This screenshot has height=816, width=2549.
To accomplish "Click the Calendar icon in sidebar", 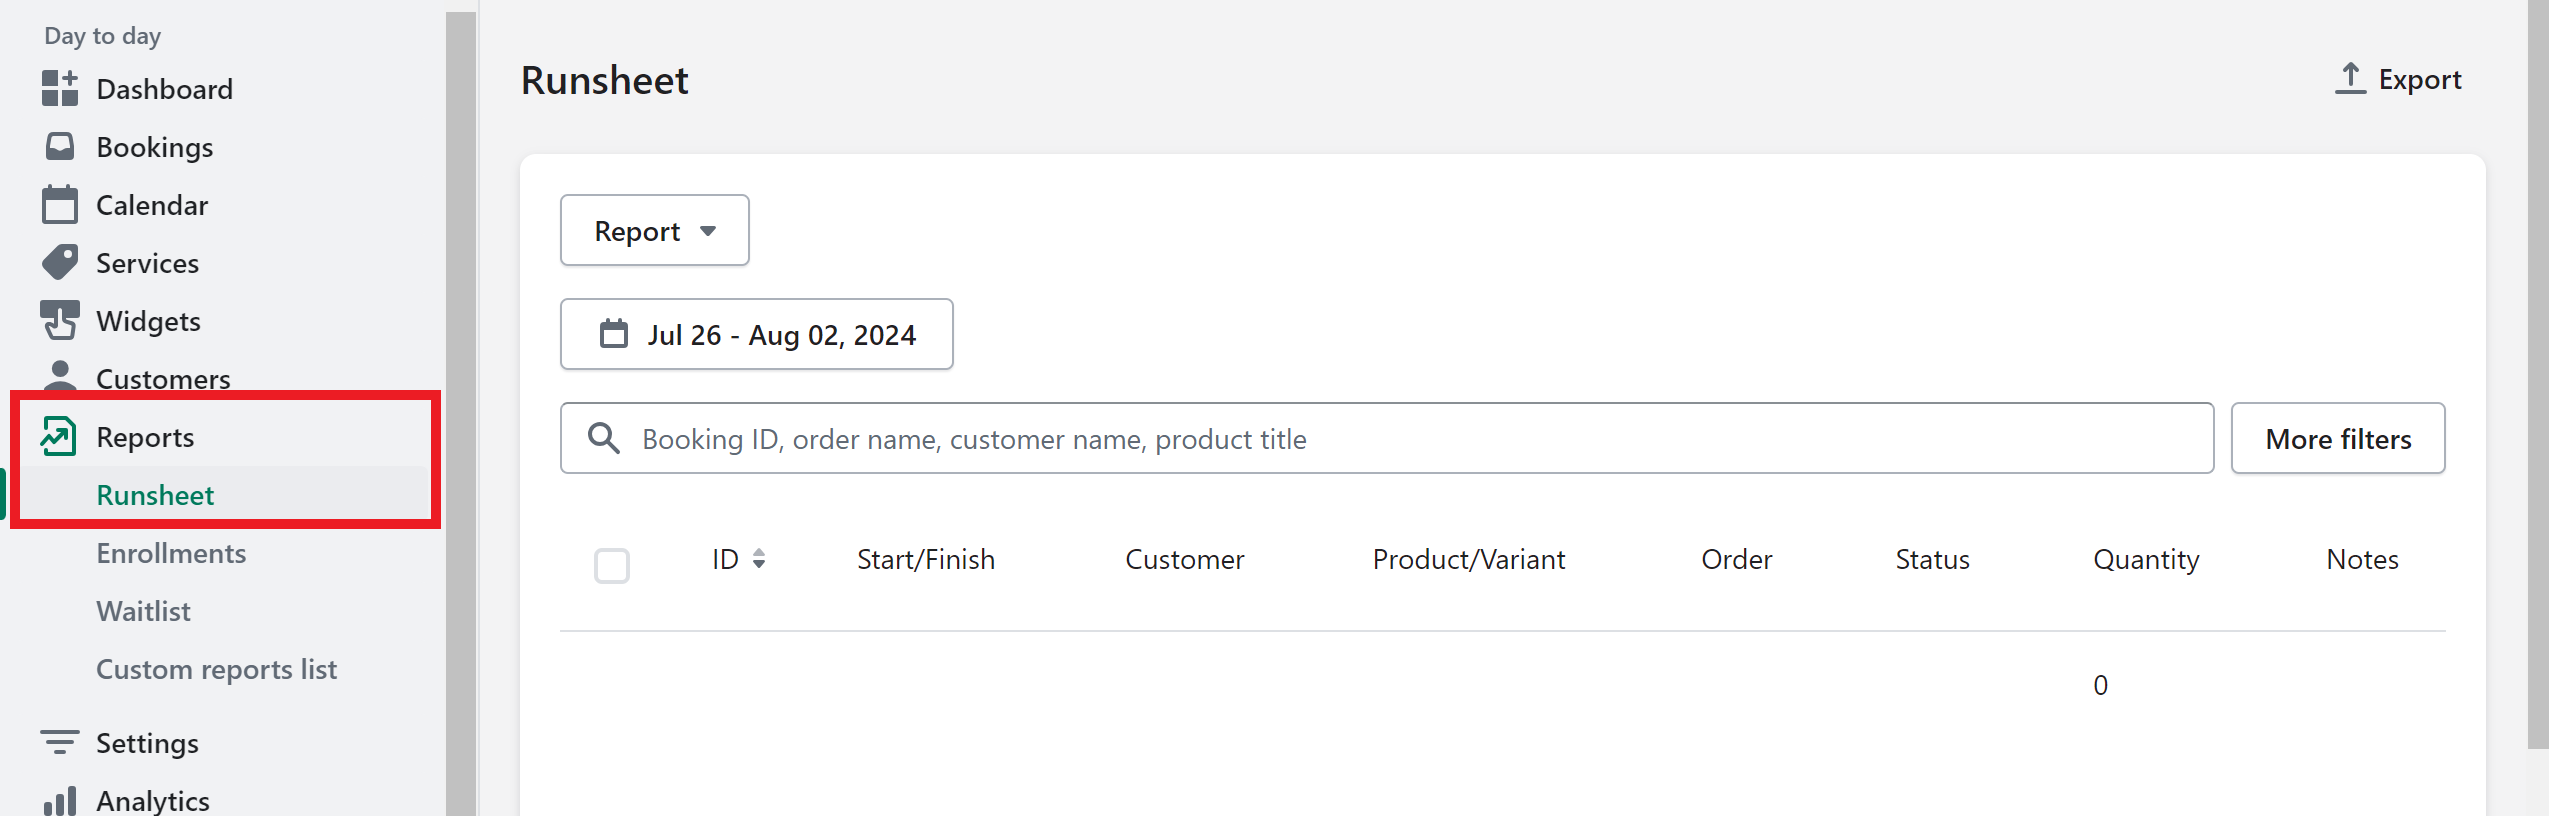I will pos(60,204).
